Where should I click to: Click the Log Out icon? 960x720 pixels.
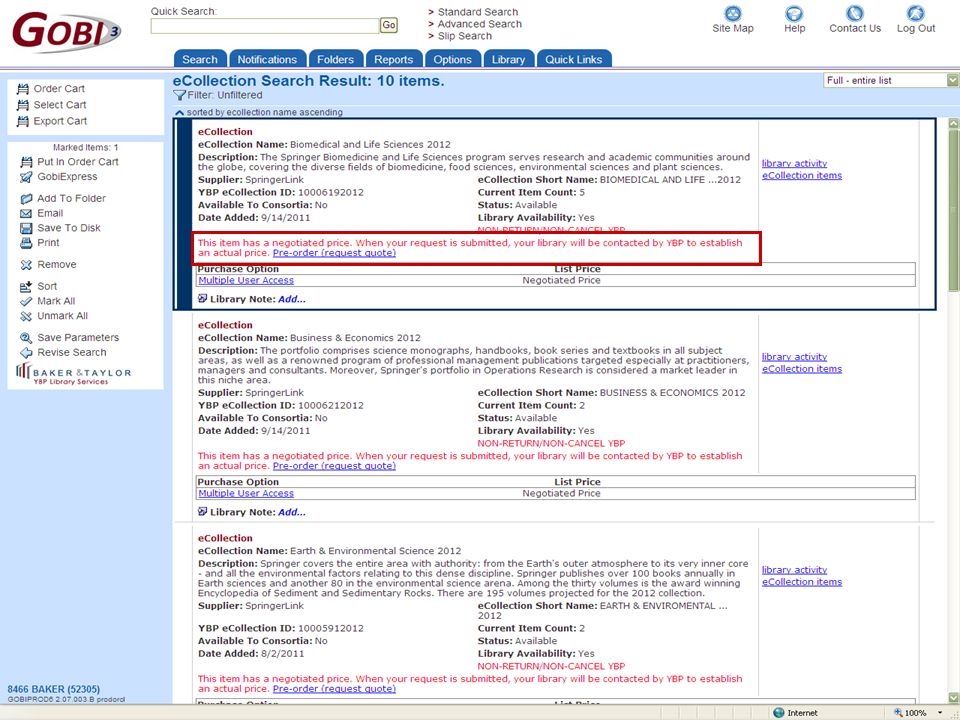[916, 13]
